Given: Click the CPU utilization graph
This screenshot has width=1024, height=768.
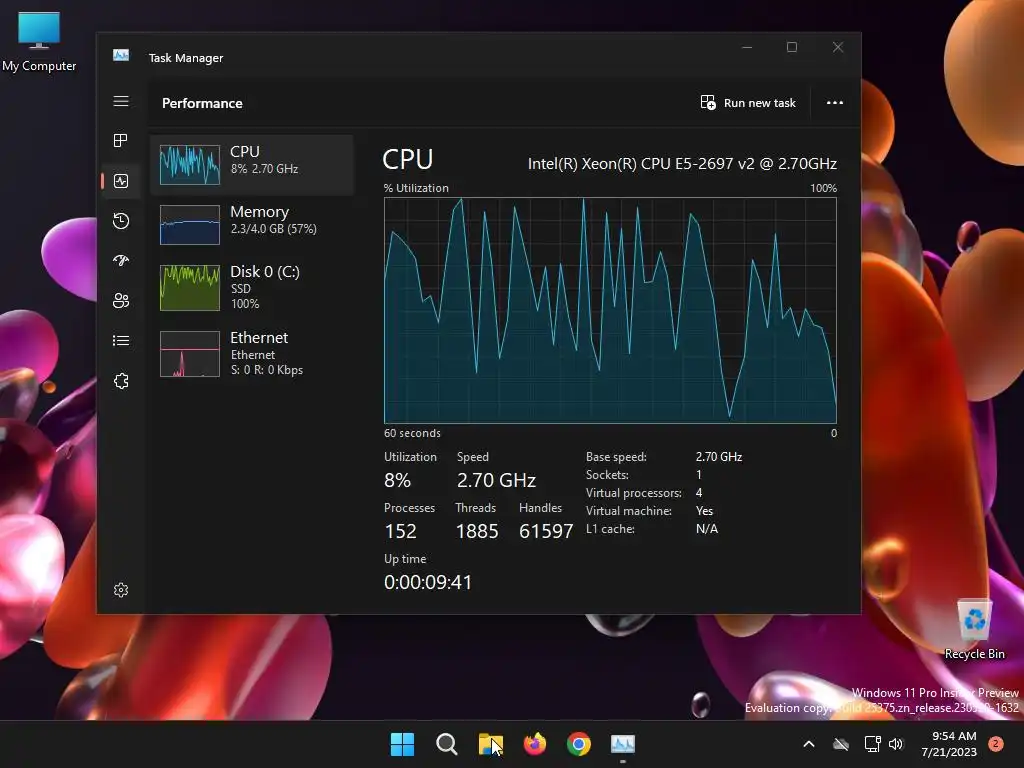Looking at the screenshot, I should pos(610,310).
